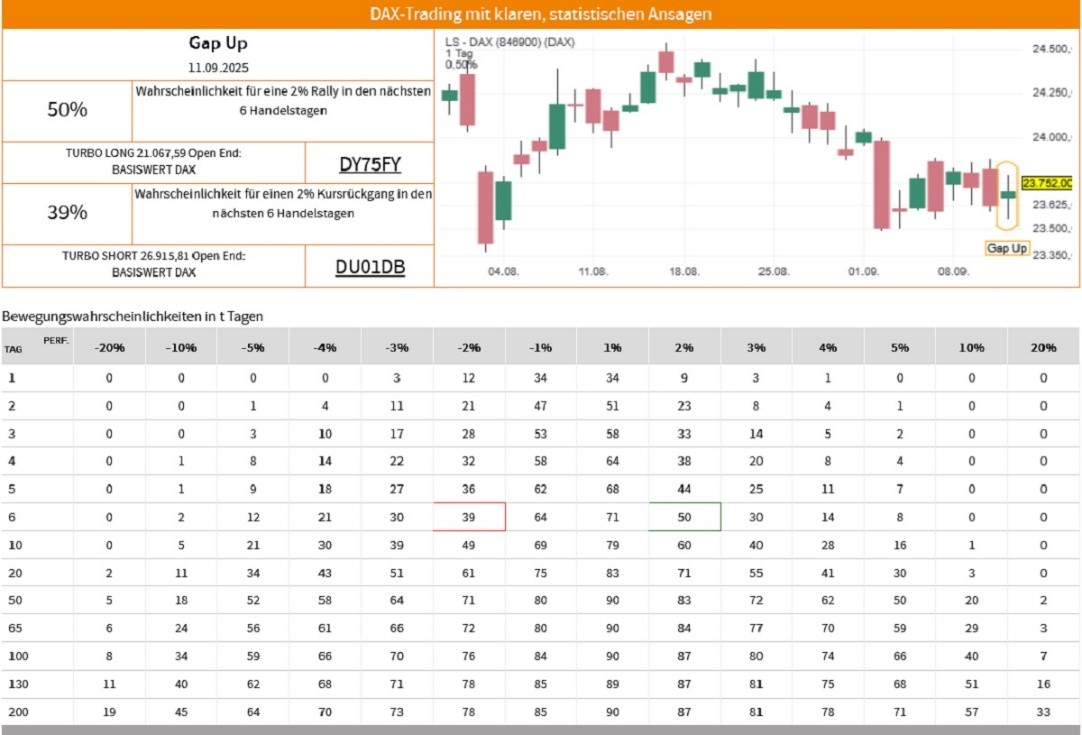Click the row label for day 65
The width and height of the screenshot is (1082, 735).
15,628
